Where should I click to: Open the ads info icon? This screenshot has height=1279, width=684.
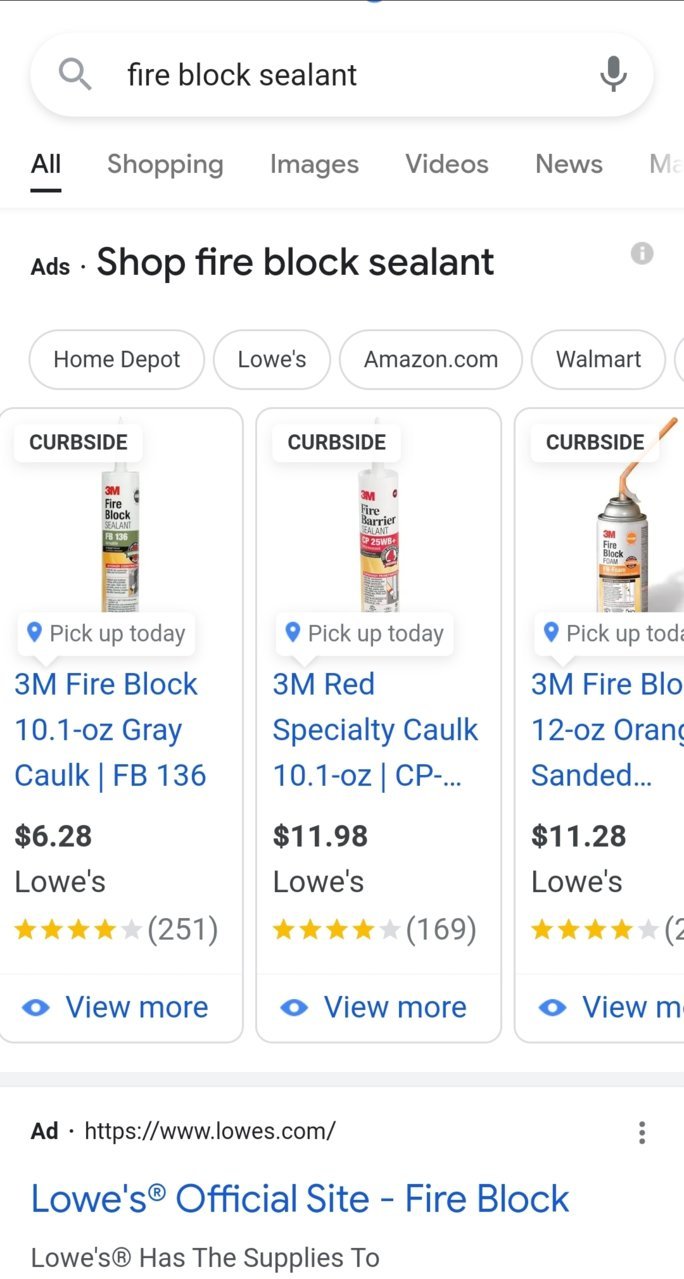[x=642, y=253]
